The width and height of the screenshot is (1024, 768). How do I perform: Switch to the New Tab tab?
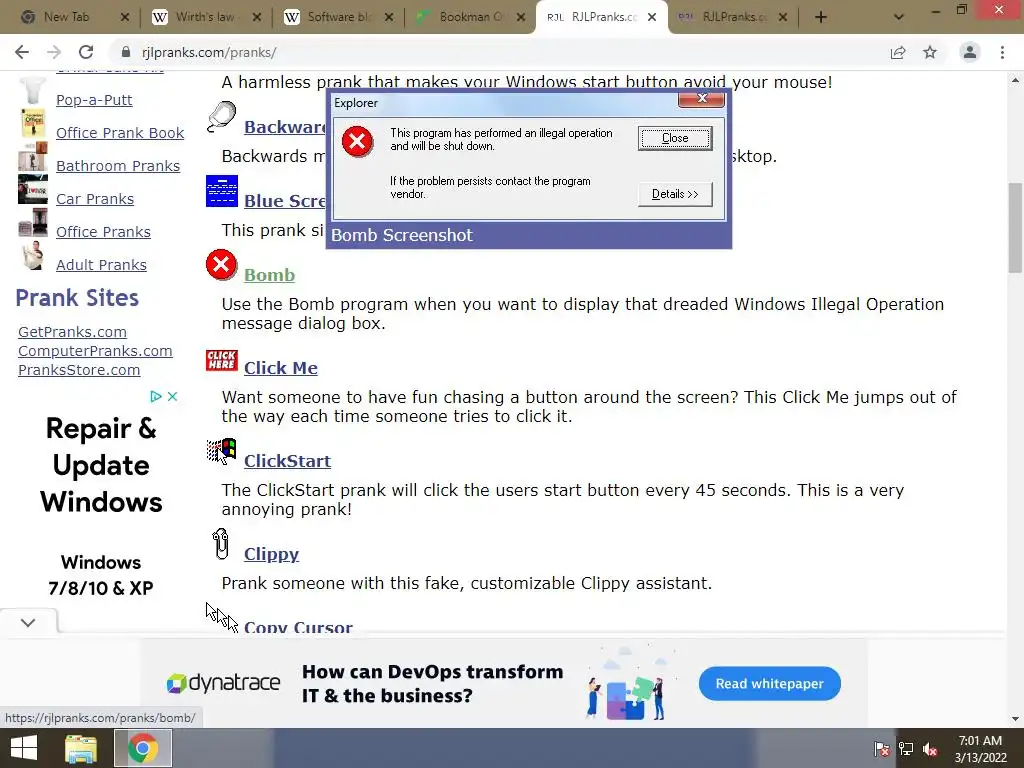(66, 17)
